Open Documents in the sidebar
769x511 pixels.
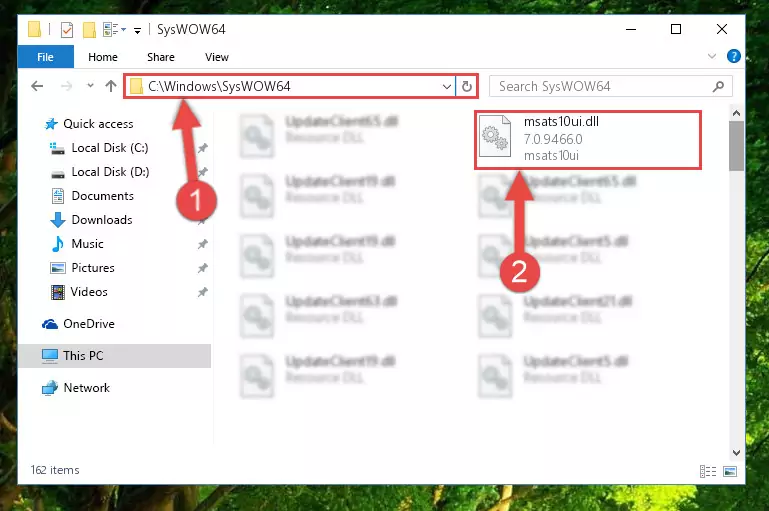(103, 196)
